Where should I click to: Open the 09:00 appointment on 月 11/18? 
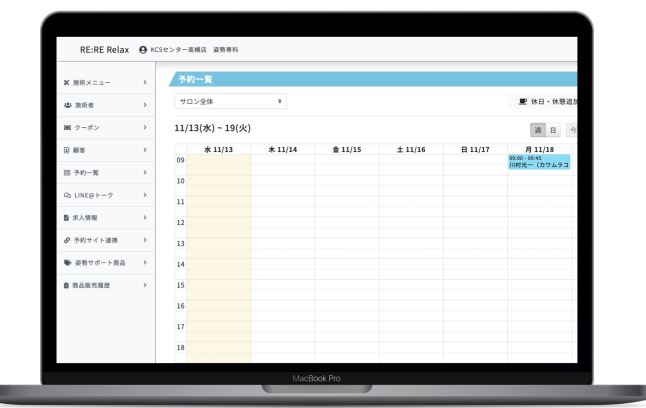pyautogui.click(x=539, y=163)
